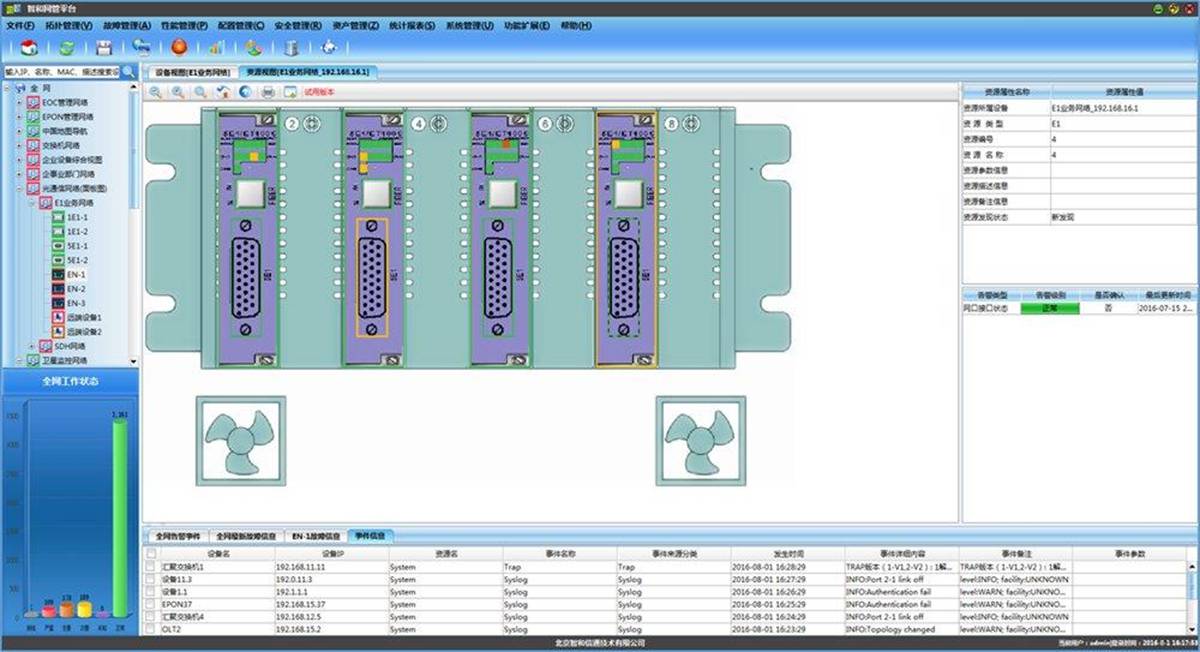
Task: Click the search magnifier beside search box
Action: pyautogui.click(x=127, y=72)
